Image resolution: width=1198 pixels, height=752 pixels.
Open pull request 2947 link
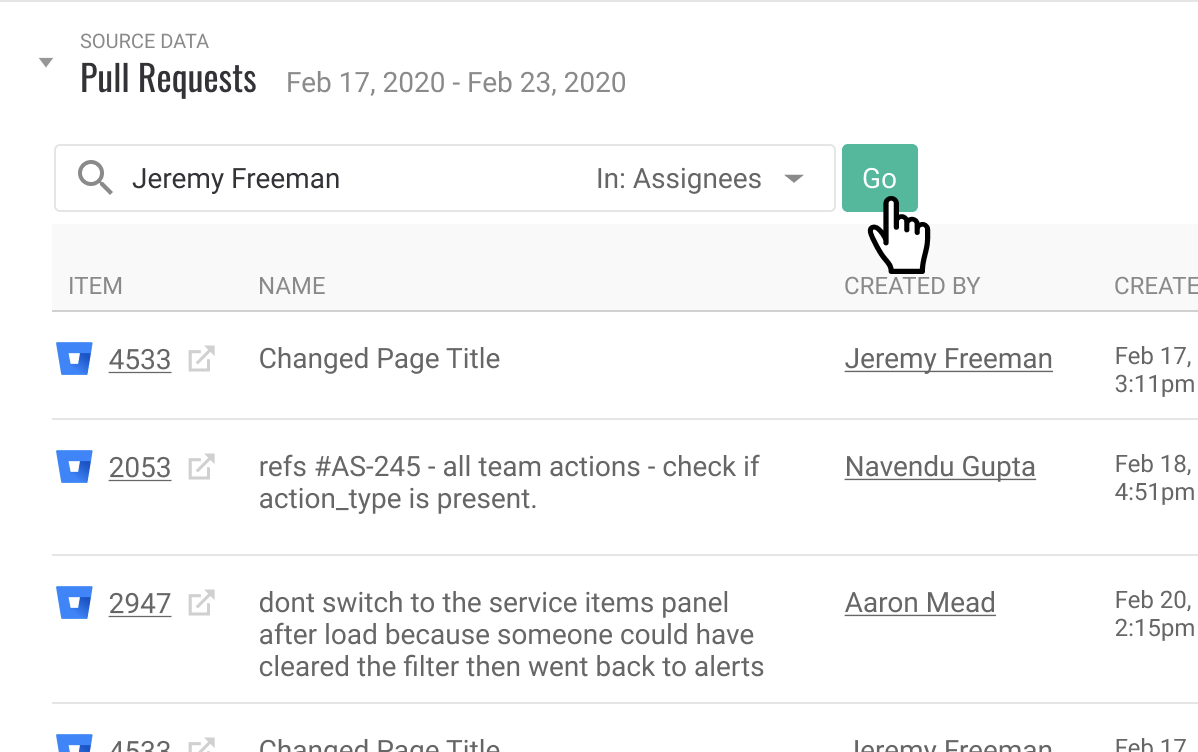[x=140, y=604]
